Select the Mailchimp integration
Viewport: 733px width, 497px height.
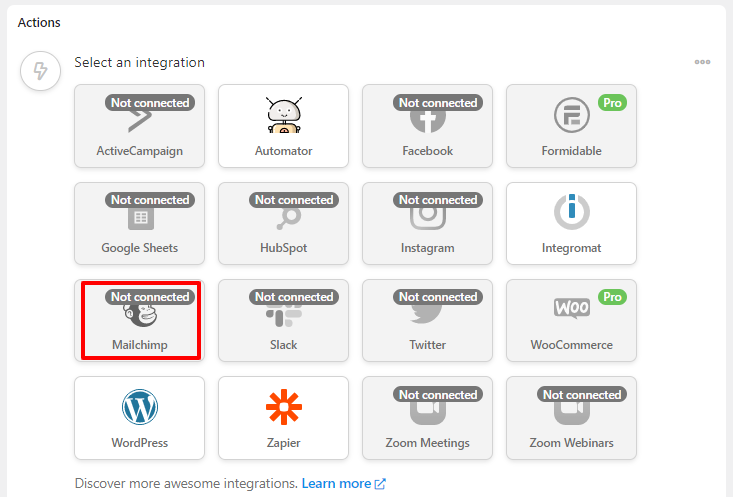pyautogui.click(x=139, y=320)
